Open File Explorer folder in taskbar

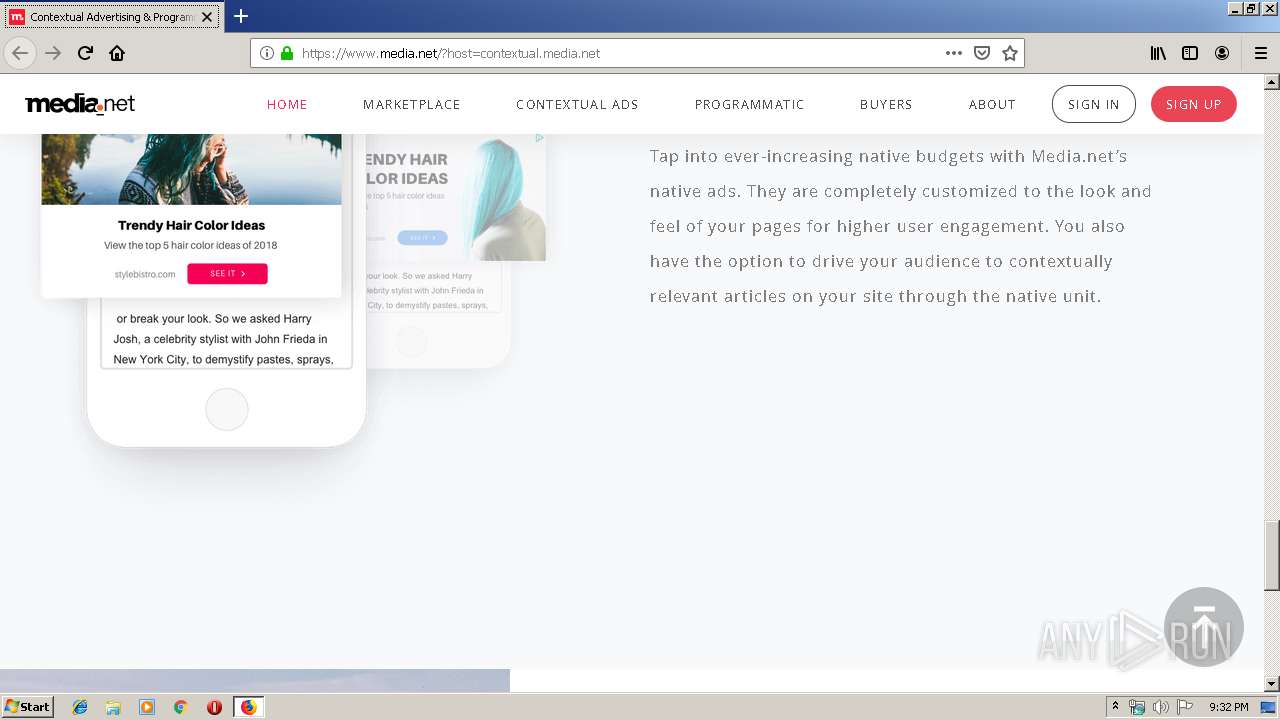point(114,707)
